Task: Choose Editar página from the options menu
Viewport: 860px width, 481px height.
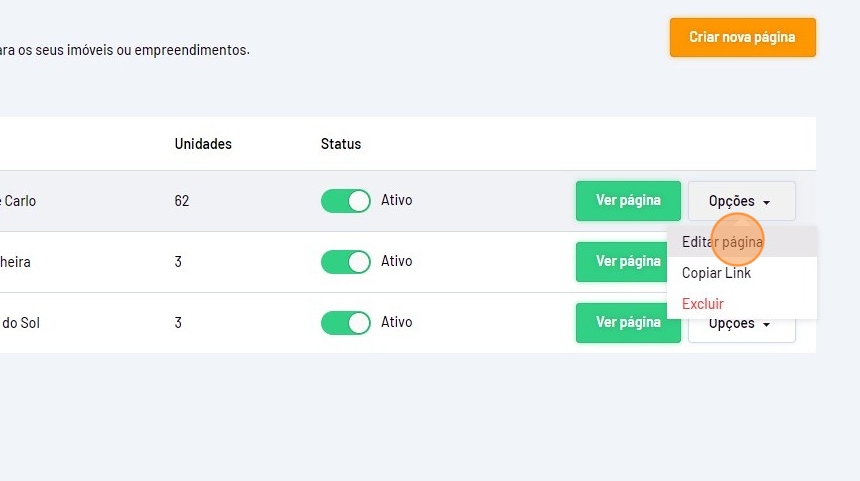Action: (x=722, y=242)
